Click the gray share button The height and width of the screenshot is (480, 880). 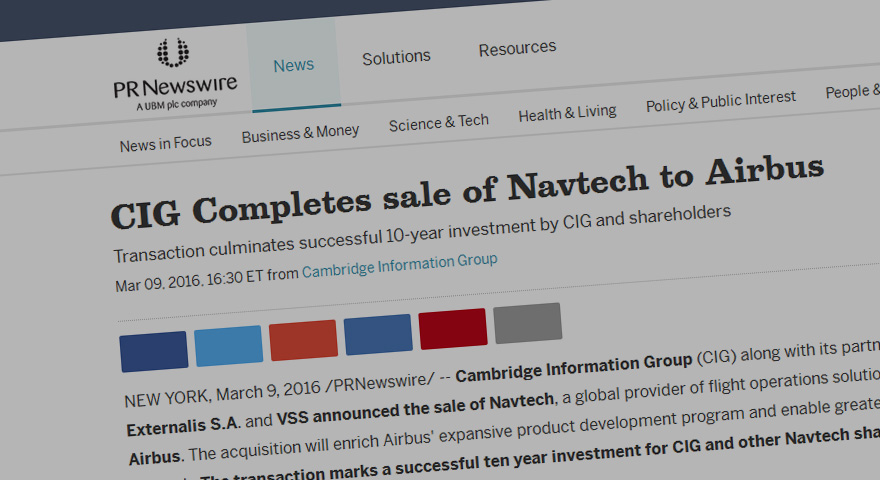tap(527, 323)
